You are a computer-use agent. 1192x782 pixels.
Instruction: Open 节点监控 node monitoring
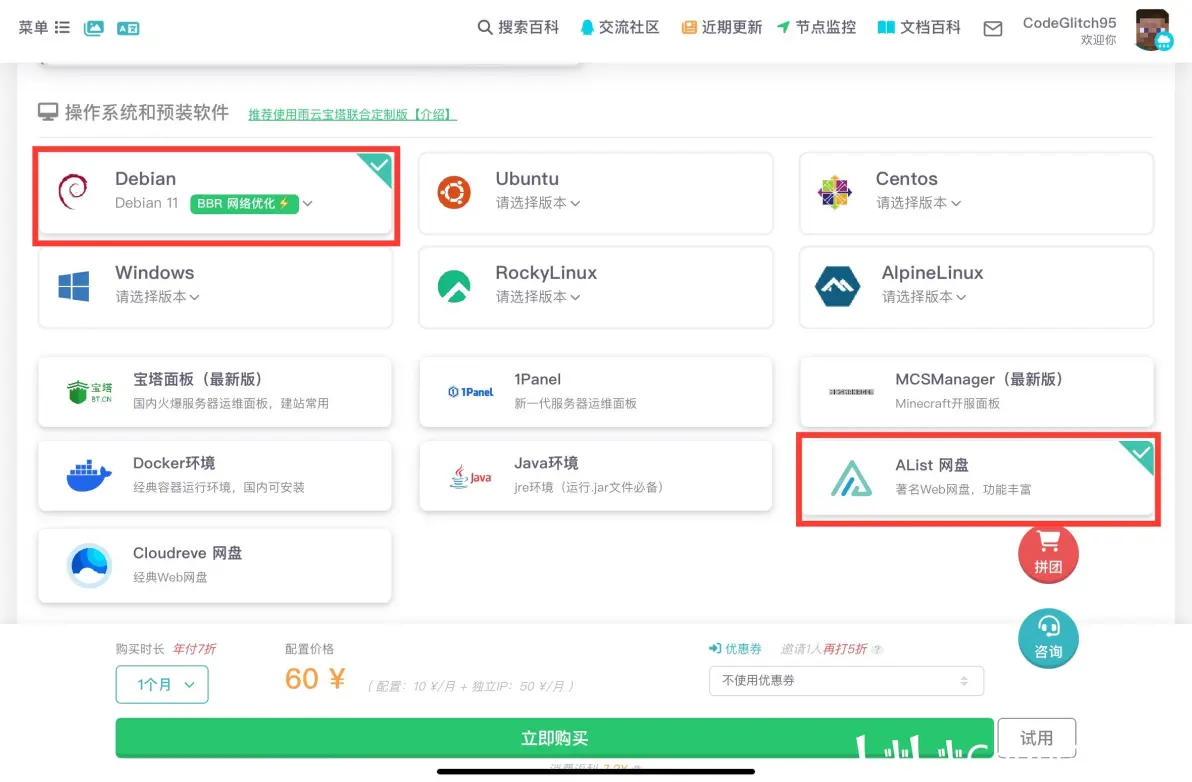tap(816, 27)
